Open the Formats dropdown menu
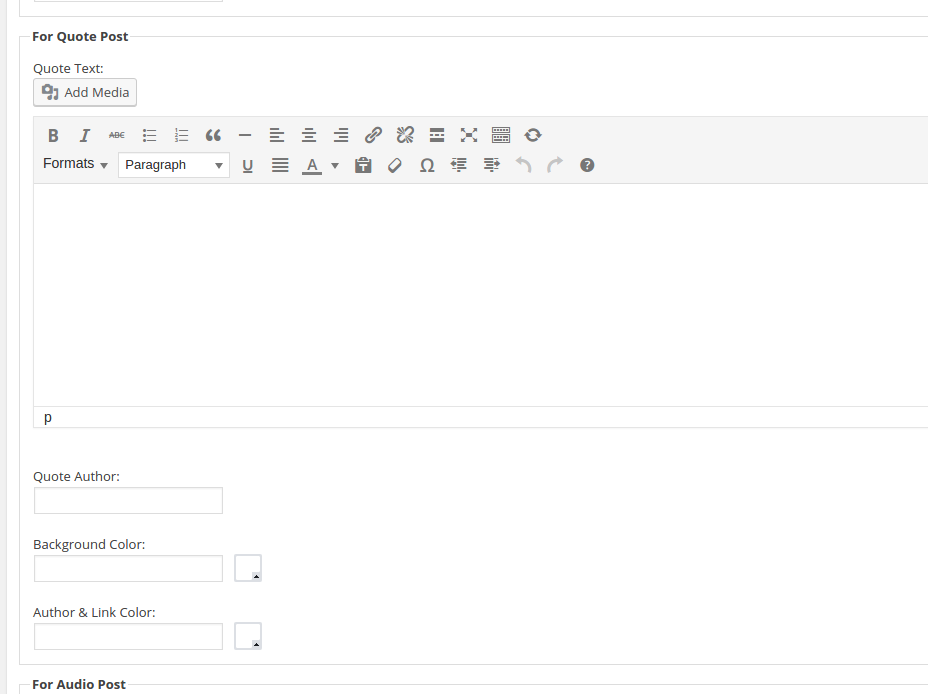Screen dimensions: 928x694 click(x=75, y=164)
